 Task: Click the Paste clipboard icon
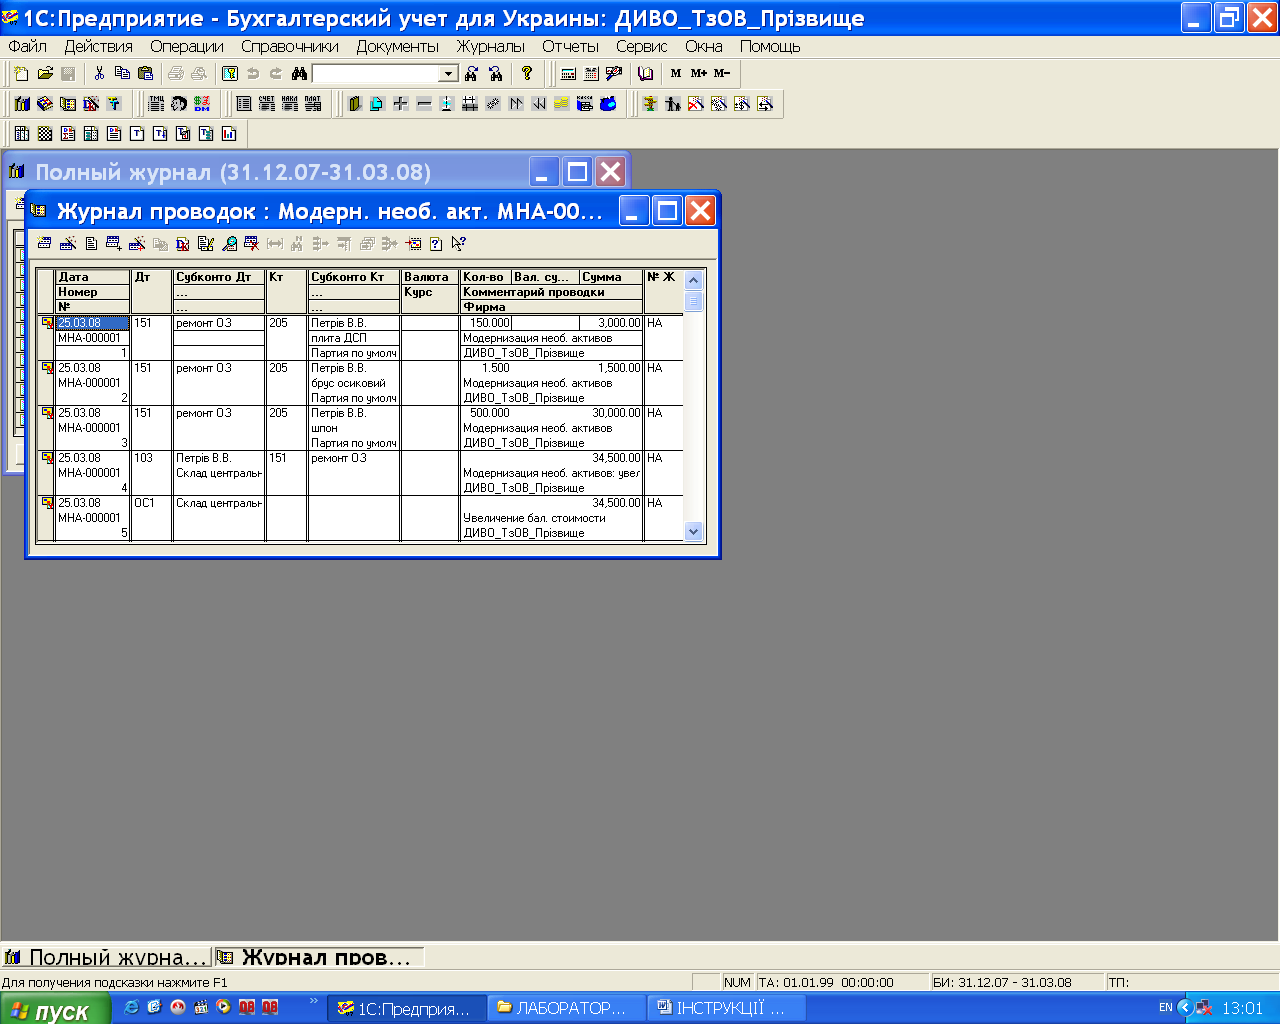pos(145,73)
